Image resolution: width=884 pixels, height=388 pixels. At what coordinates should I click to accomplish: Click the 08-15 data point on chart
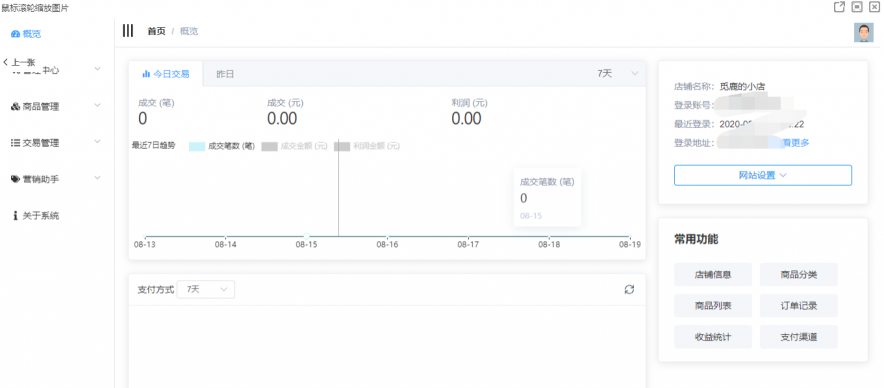coord(306,236)
